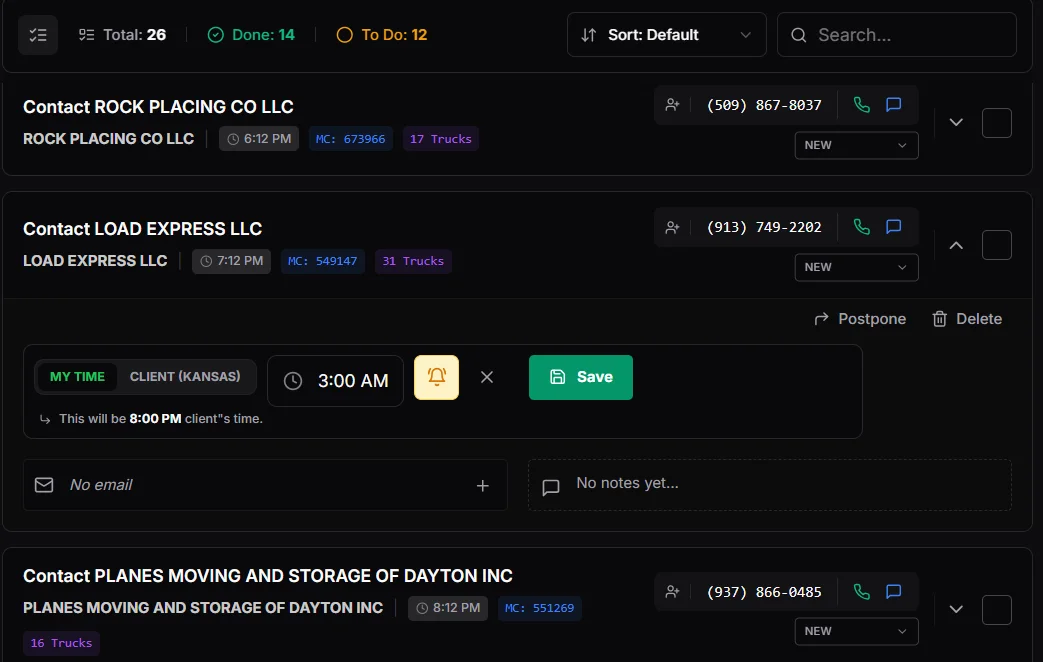This screenshot has width=1043, height=662.
Task: Edit the 3:00 AM time field
Action: 335,381
